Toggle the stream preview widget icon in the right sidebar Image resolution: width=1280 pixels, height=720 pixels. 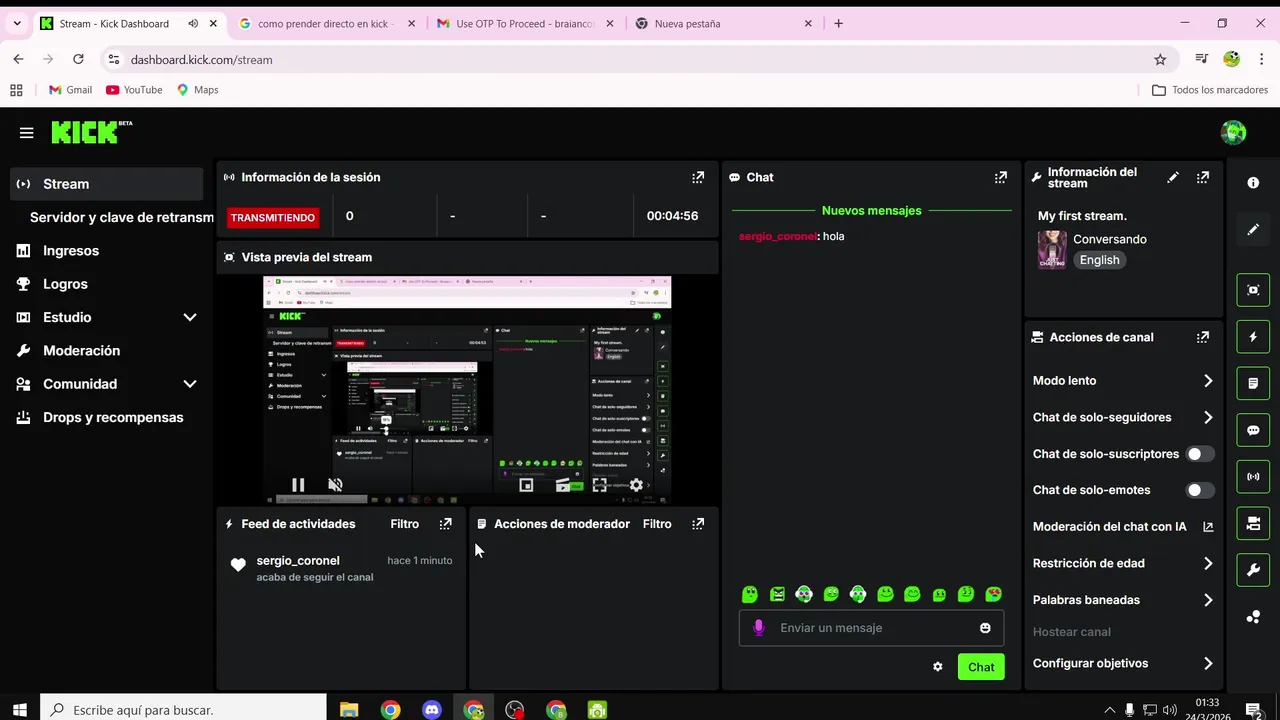pos(1253,290)
